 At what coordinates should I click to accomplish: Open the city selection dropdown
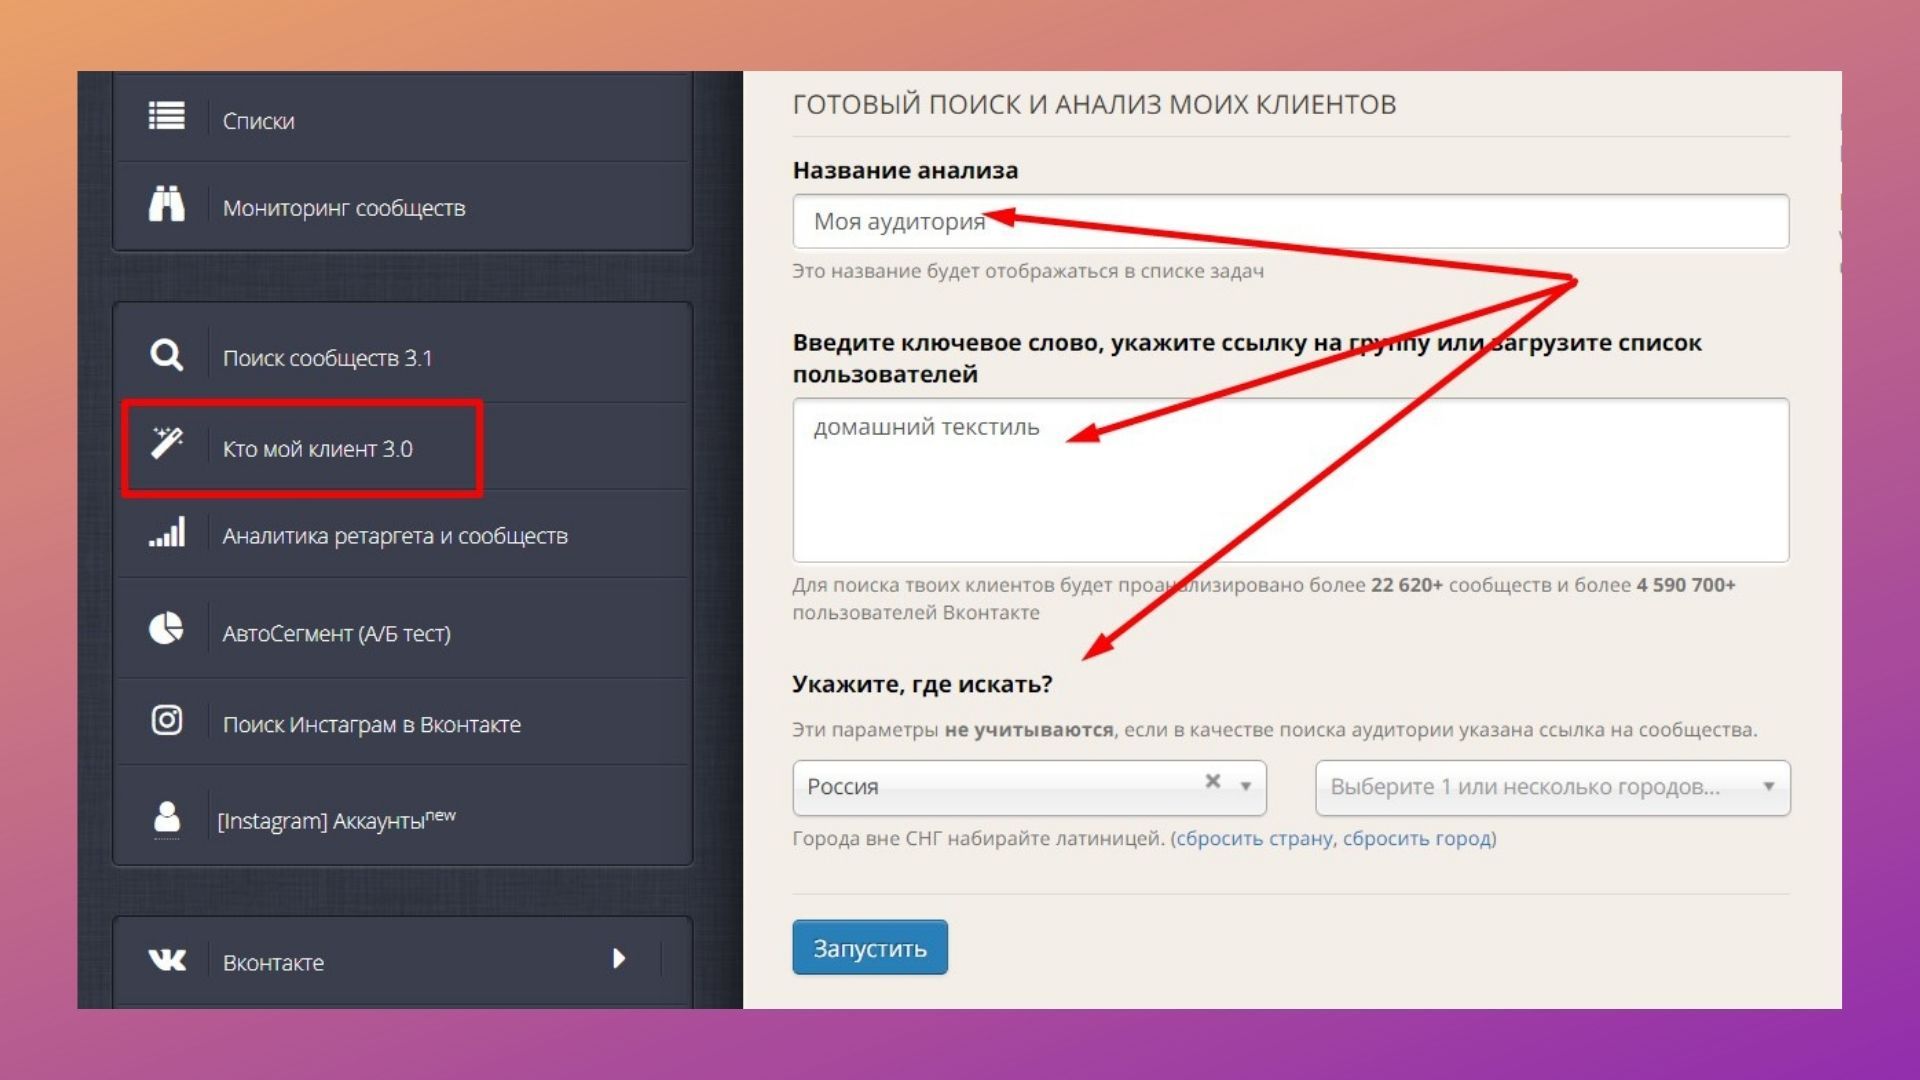point(1552,787)
